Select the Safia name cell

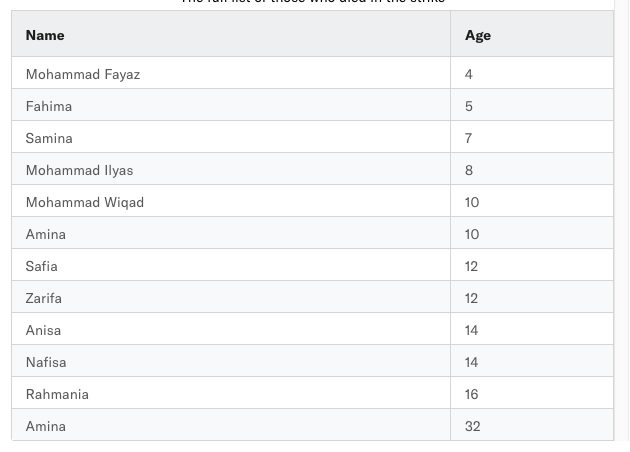pyautogui.click(x=231, y=265)
